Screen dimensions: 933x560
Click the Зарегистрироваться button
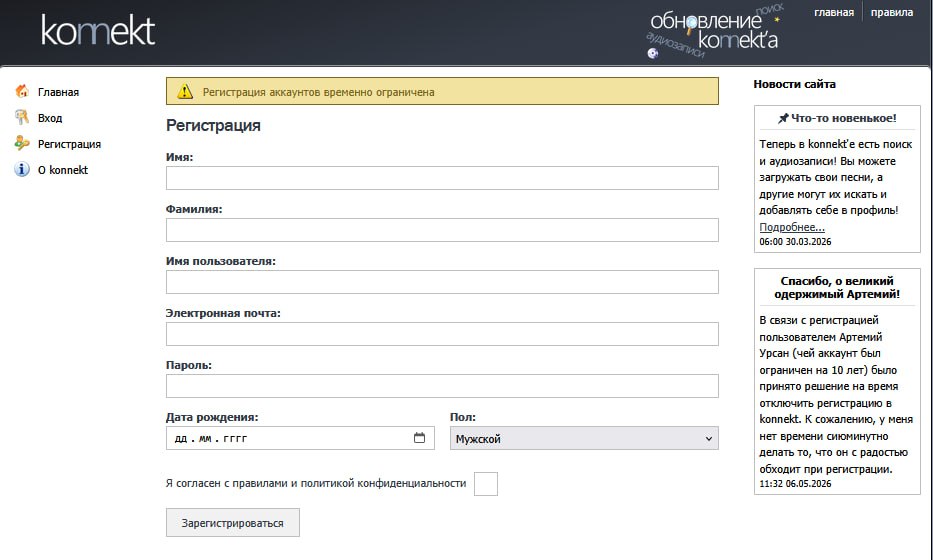point(233,523)
